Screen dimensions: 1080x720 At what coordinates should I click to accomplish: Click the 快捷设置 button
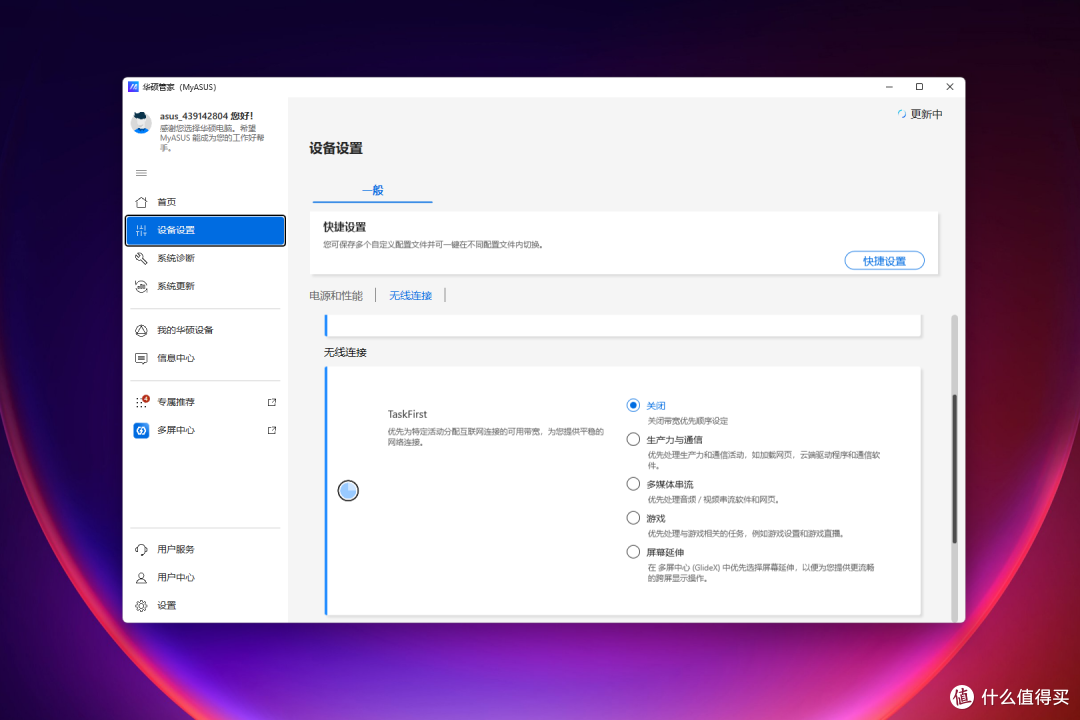(884, 260)
